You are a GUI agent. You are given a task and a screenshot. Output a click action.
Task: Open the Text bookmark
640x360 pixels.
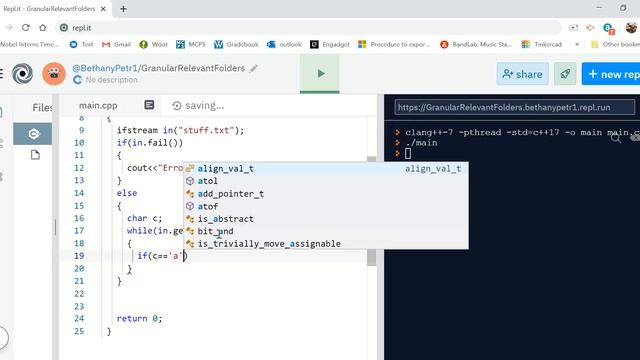[x=82, y=44]
